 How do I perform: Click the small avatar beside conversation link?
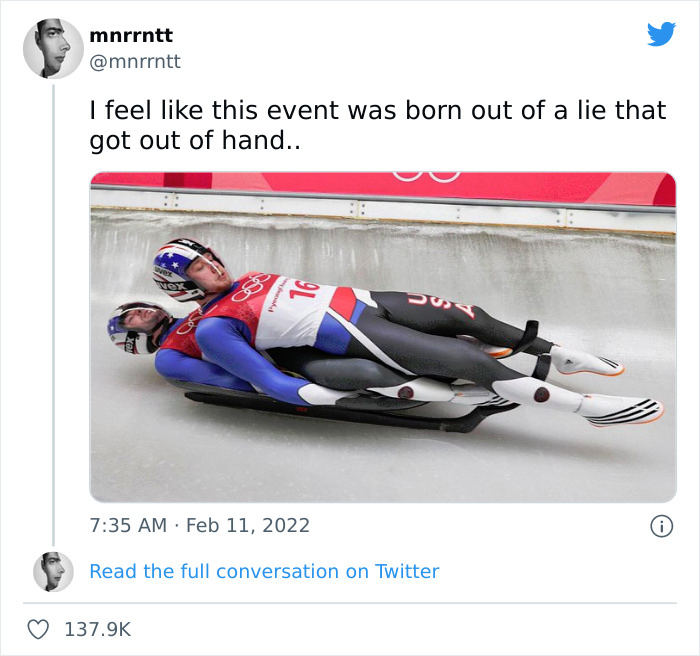(53, 571)
